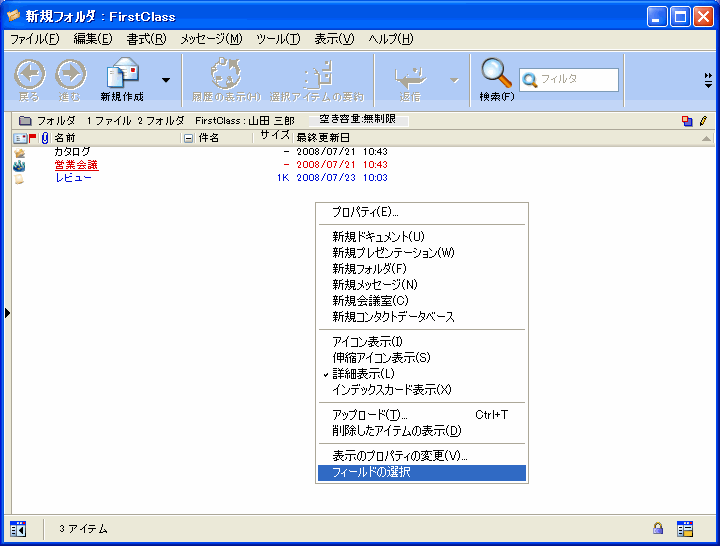Click the 営業会議 conference icon
Image resolution: width=720 pixels, height=546 pixels.
tap(19, 165)
